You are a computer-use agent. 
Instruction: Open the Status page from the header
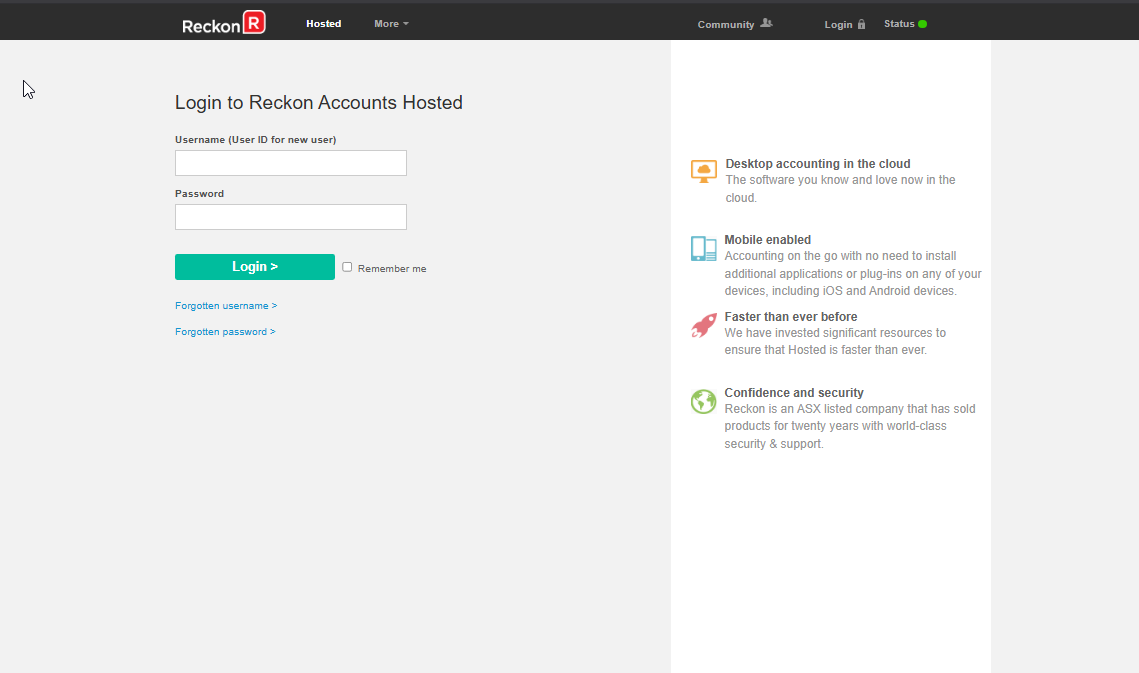pyautogui.click(x=899, y=24)
